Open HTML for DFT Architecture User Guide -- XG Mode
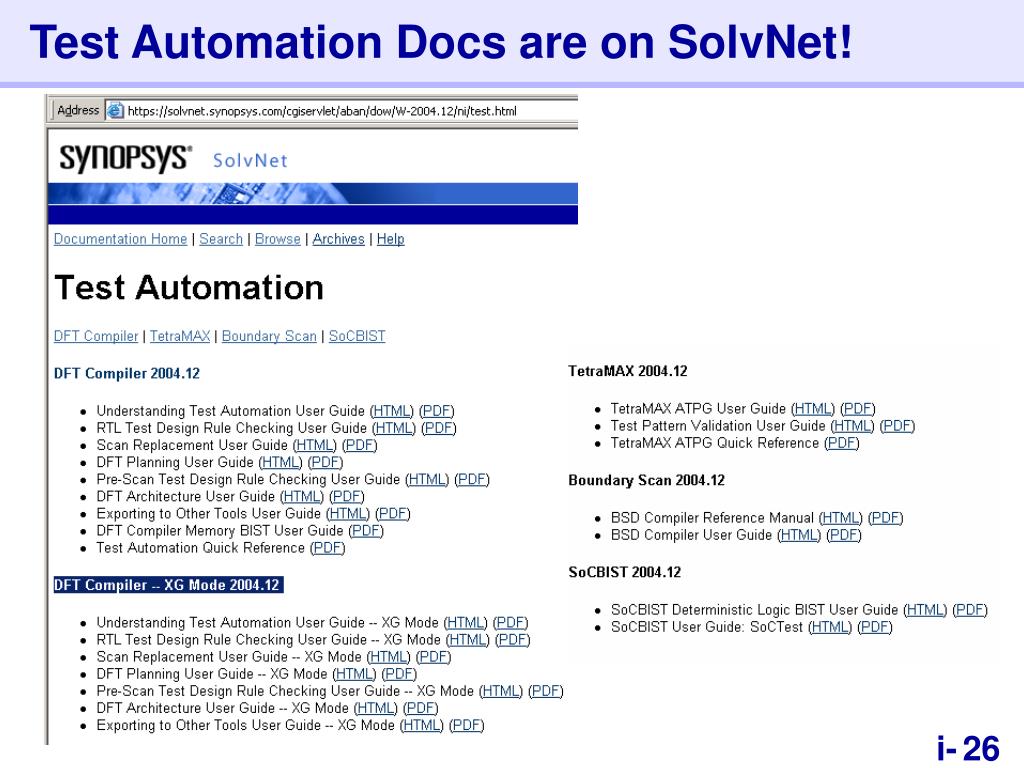This screenshot has height=768, width=1024. point(376,708)
